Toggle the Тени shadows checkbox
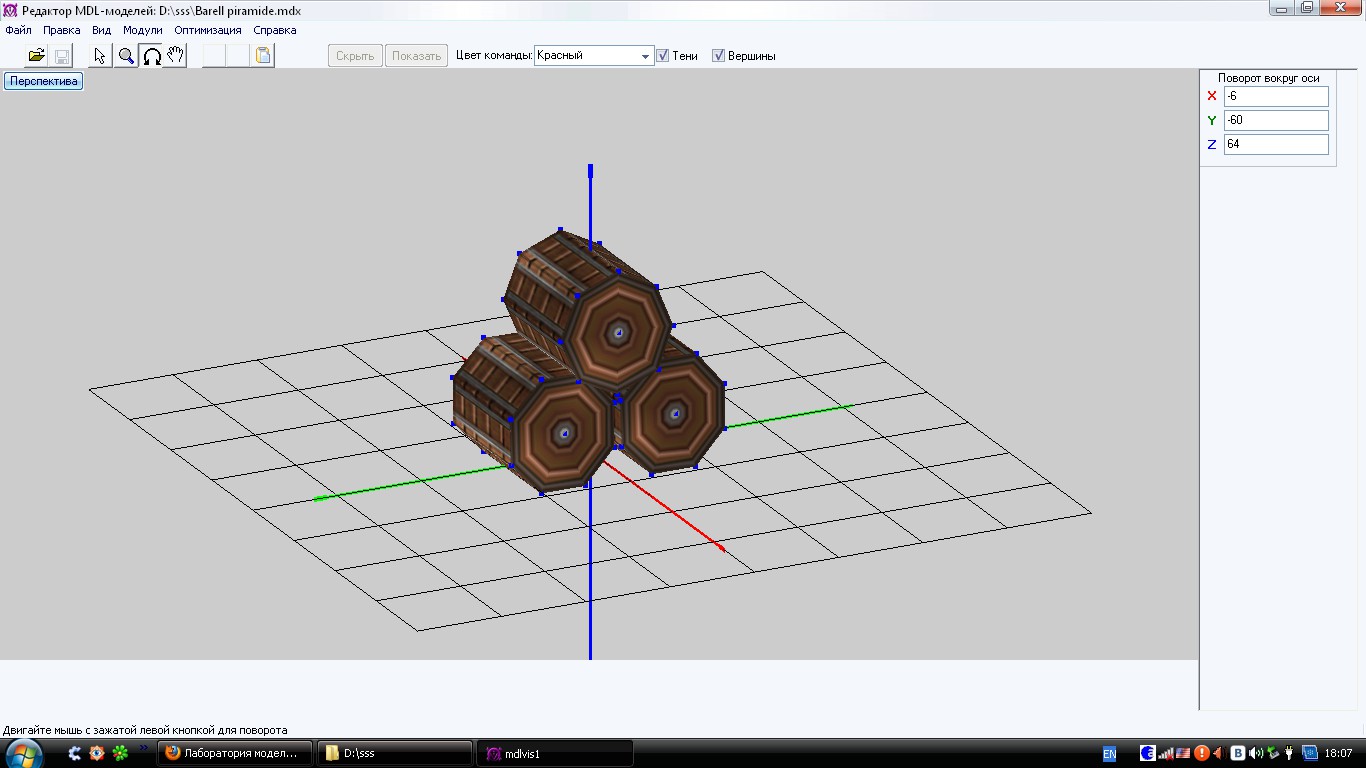The height and width of the screenshot is (768, 1366). point(662,56)
